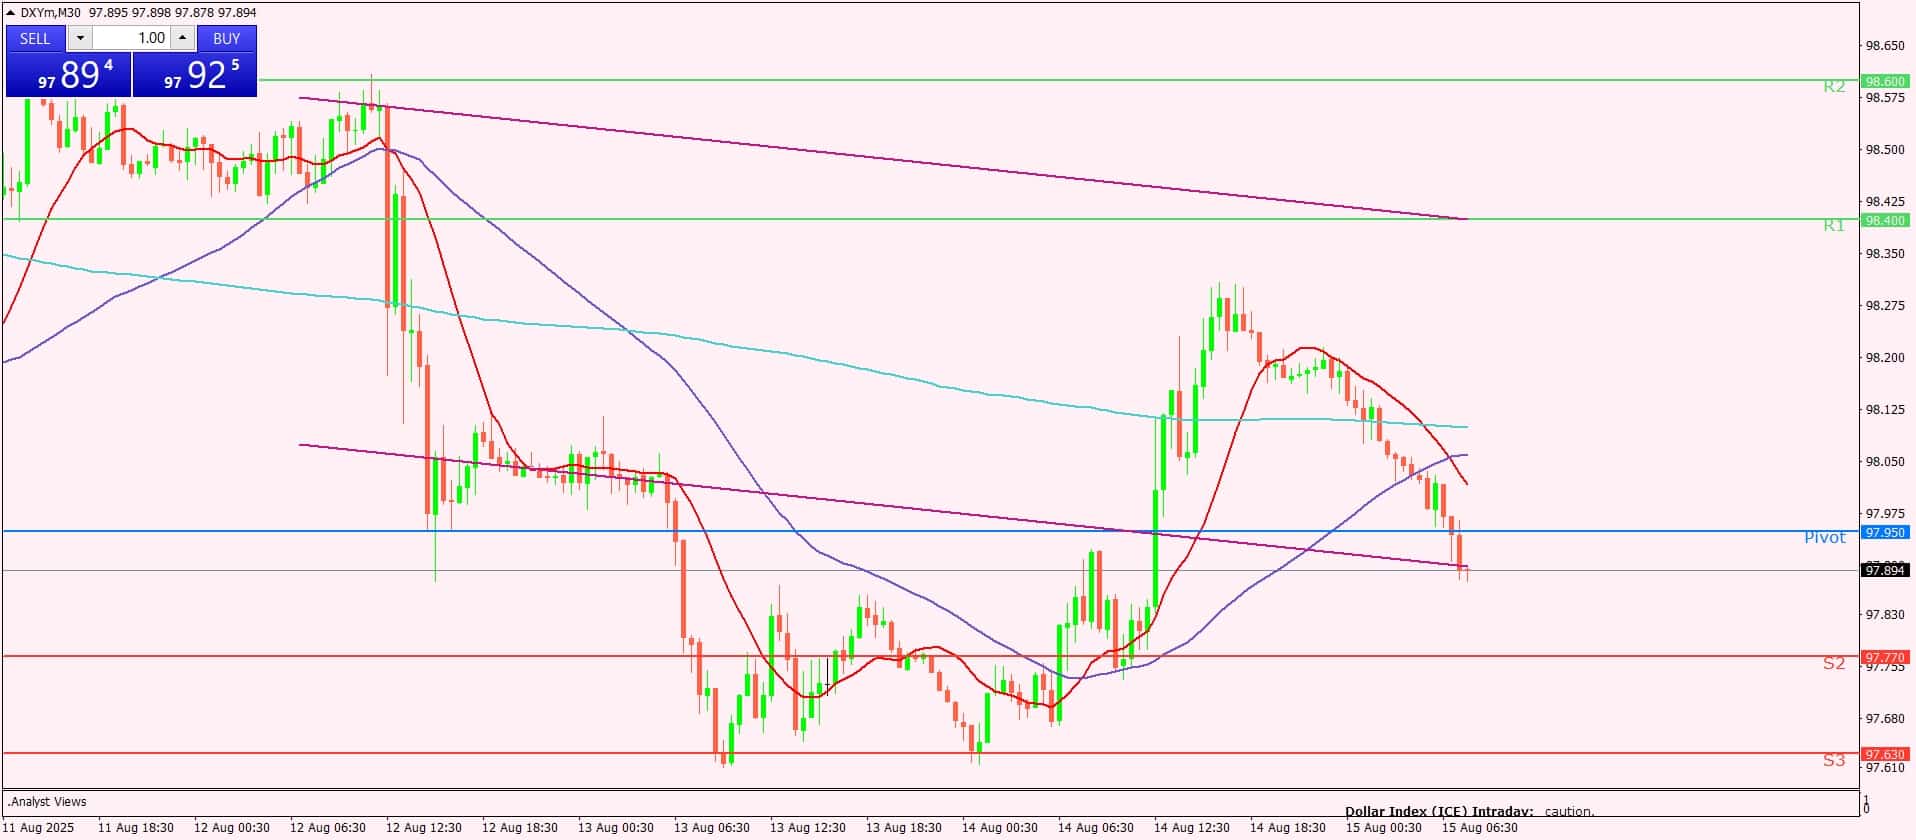
Task: Click the 97.92 buy price panel
Action: point(195,74)
